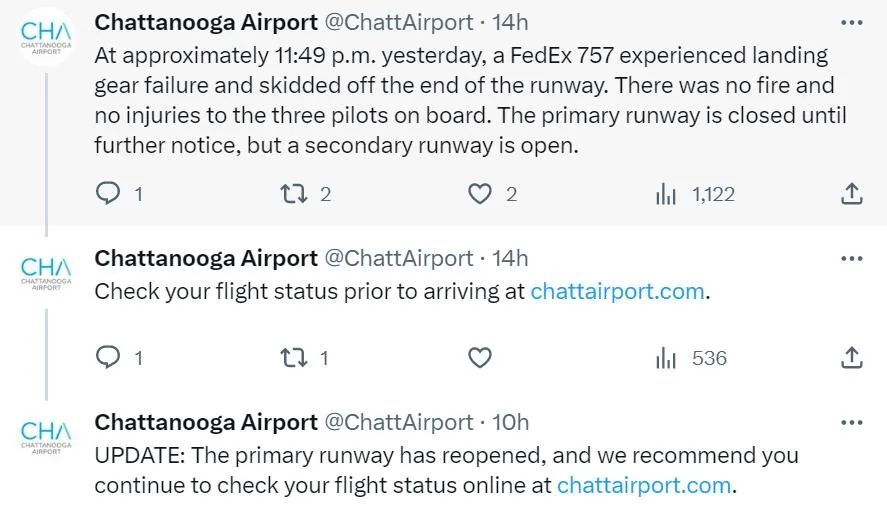Open CHA avatar on the first tweet
The height and width of the screenshot is (525, 887).
point(46,37)
